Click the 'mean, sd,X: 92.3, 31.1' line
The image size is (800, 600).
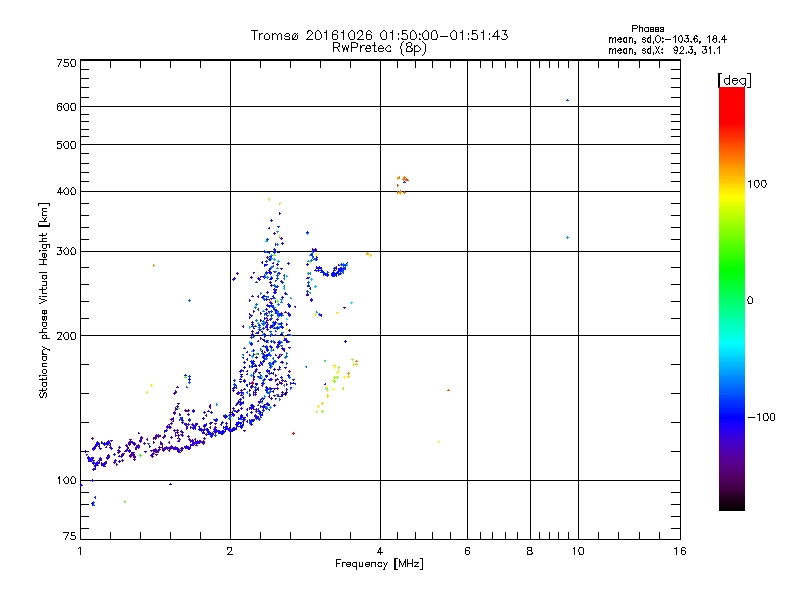point(664,51)
